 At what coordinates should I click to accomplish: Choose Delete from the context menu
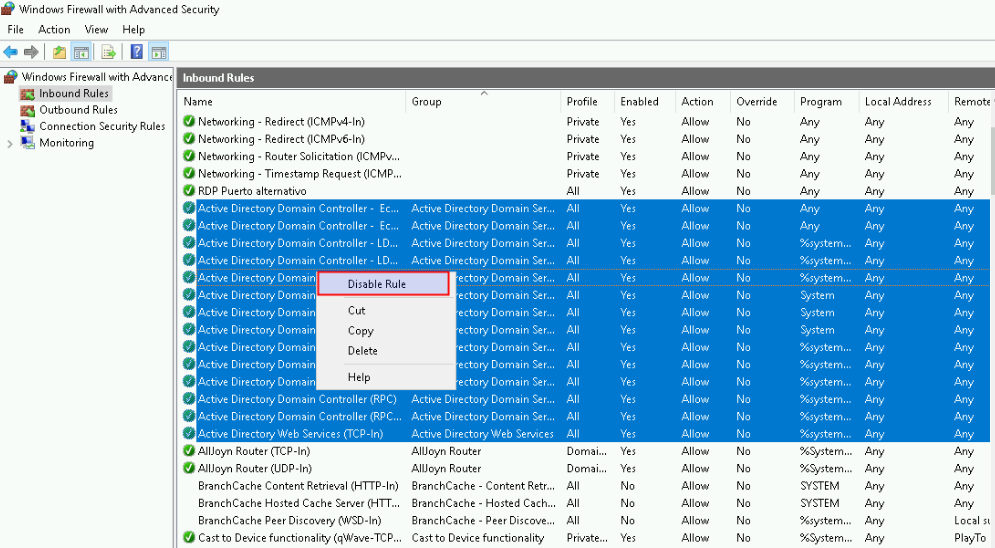point(362,351)
